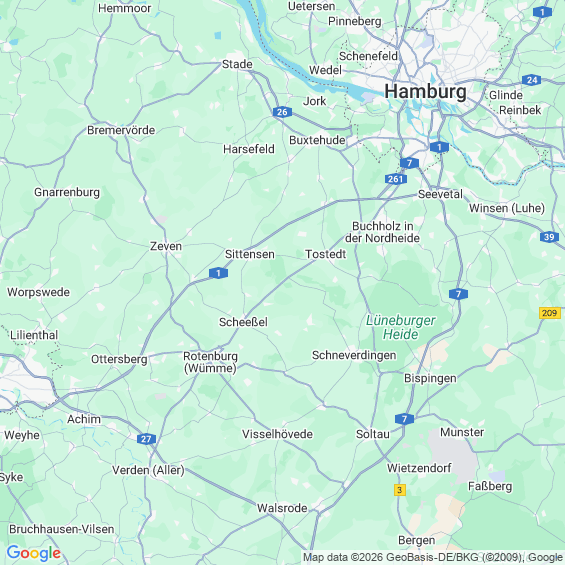Click the A7 shield near Soltau
The width and height of the screenshot is (565, 565).
(404, 419)
